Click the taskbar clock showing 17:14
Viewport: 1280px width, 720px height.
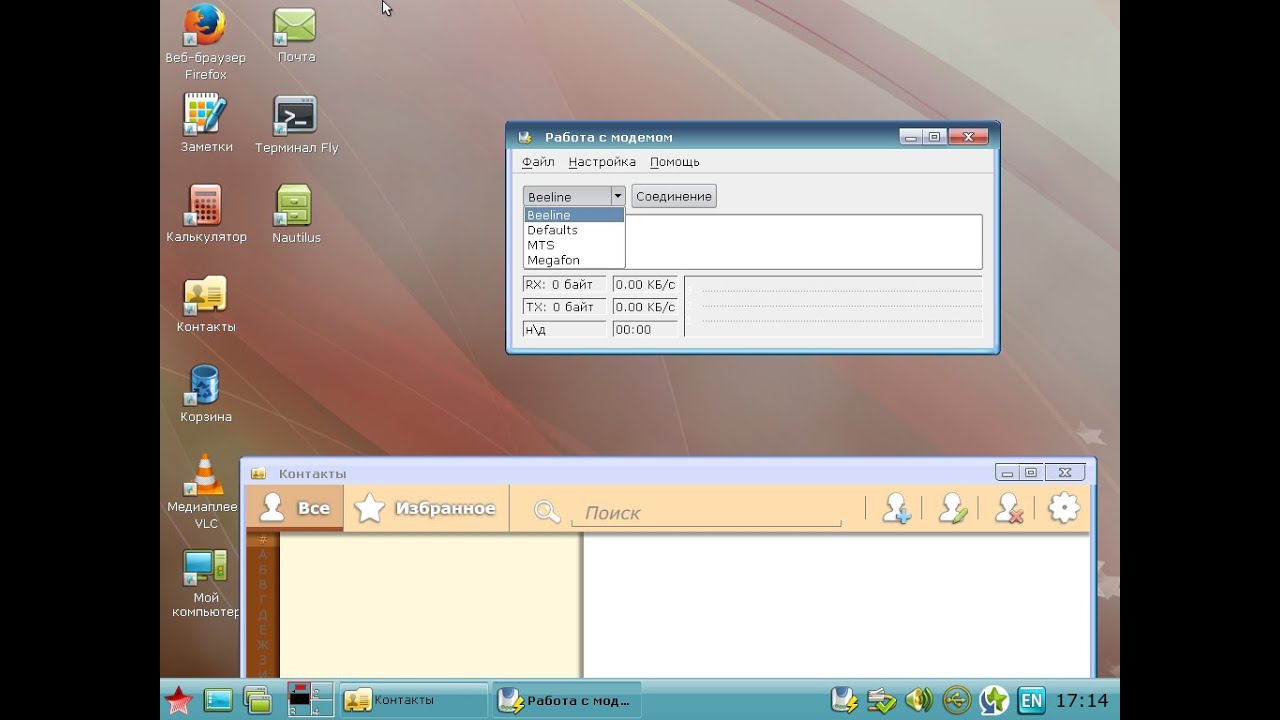(x=1082, y=700)
